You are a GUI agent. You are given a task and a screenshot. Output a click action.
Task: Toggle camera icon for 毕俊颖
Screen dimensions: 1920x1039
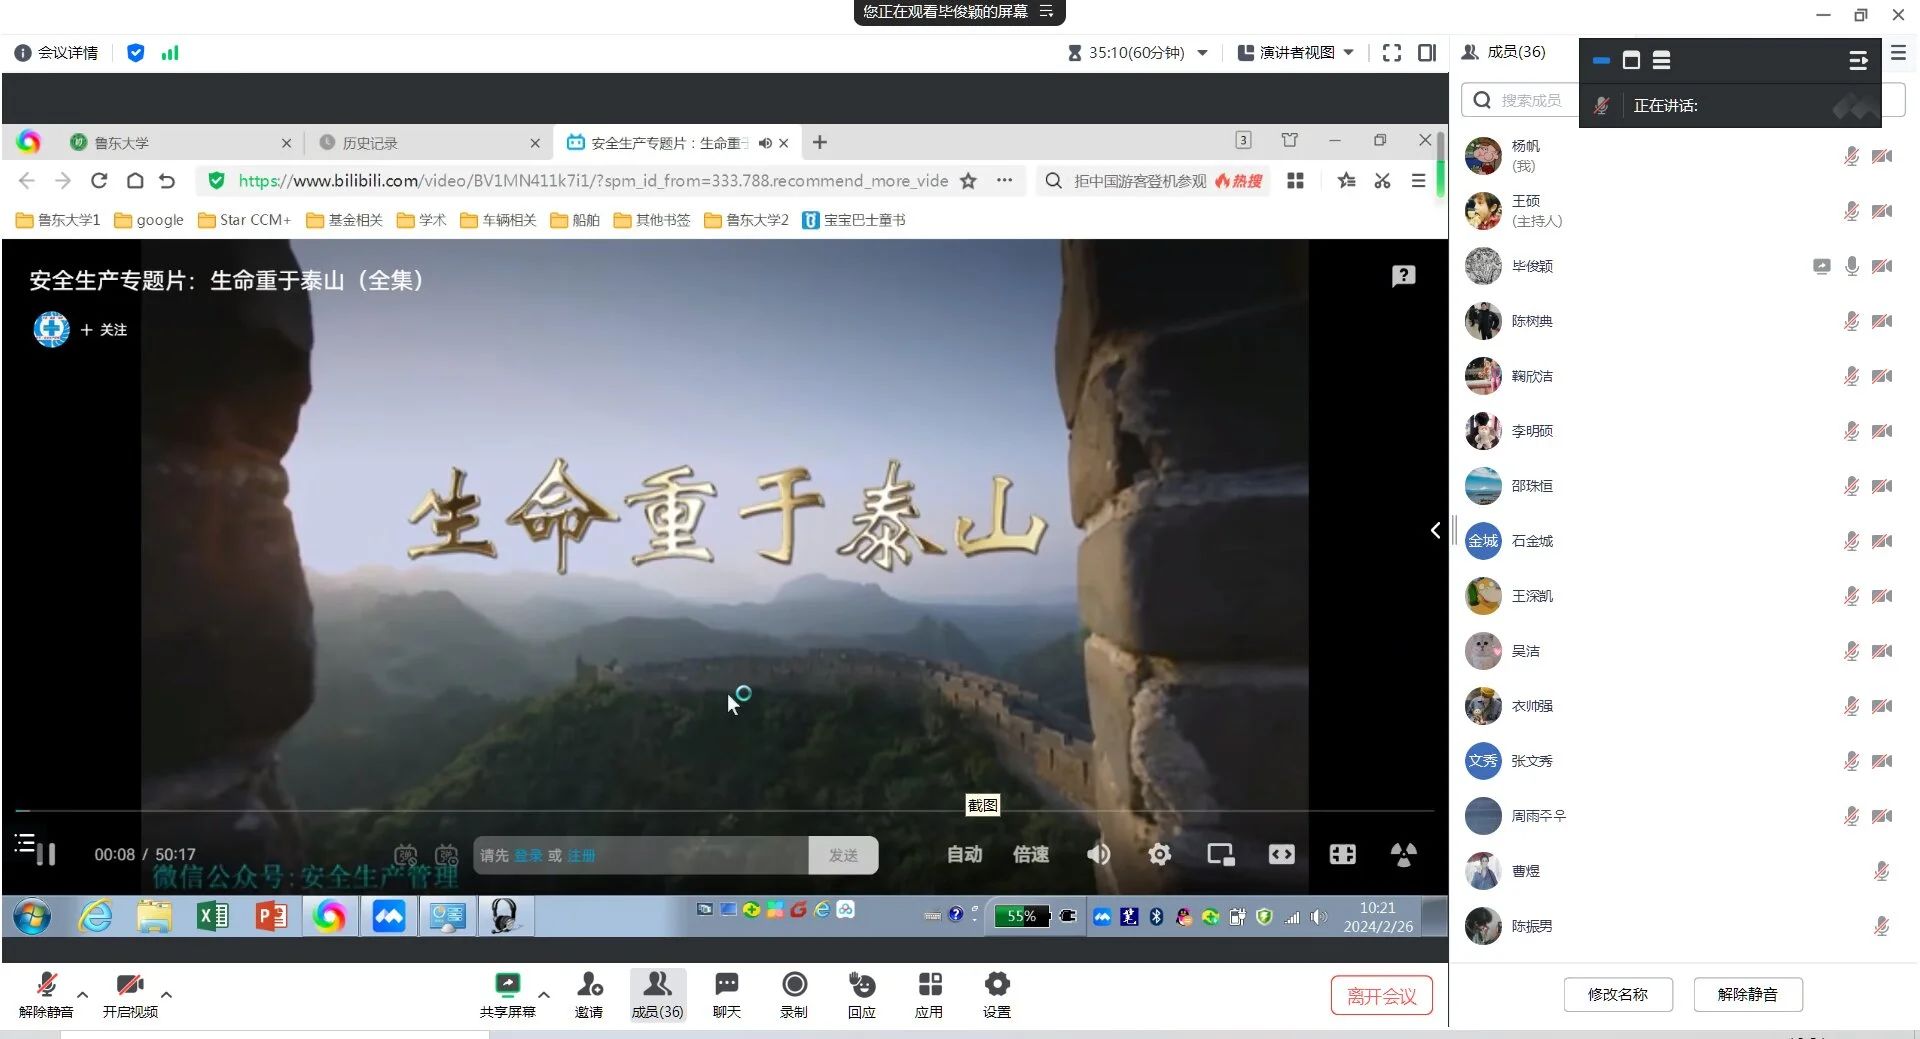pos(1882,266)
